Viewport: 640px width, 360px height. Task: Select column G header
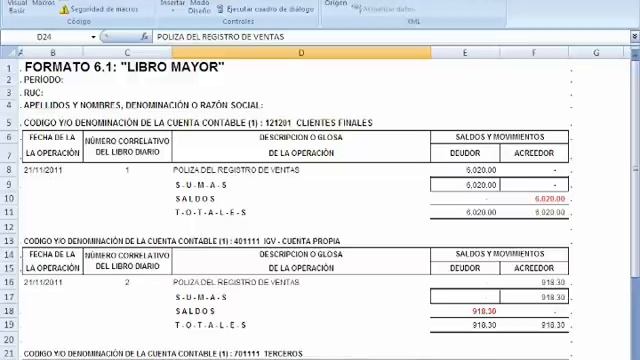tap(596, 52)
